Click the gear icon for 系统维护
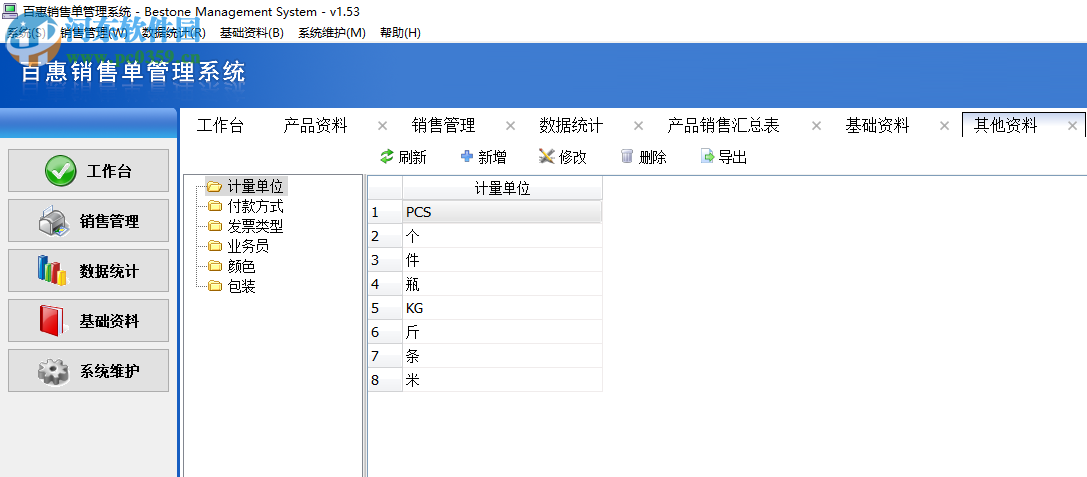 [54, 371]
